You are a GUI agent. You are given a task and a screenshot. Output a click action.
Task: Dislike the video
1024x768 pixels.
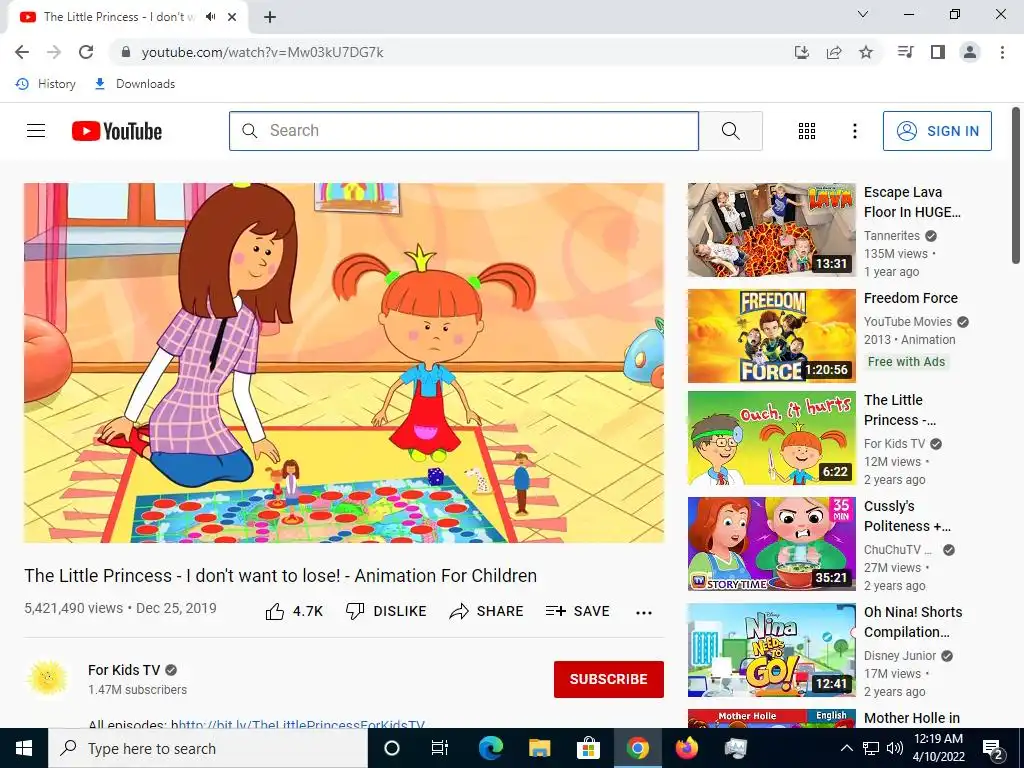tap(386, 611)
